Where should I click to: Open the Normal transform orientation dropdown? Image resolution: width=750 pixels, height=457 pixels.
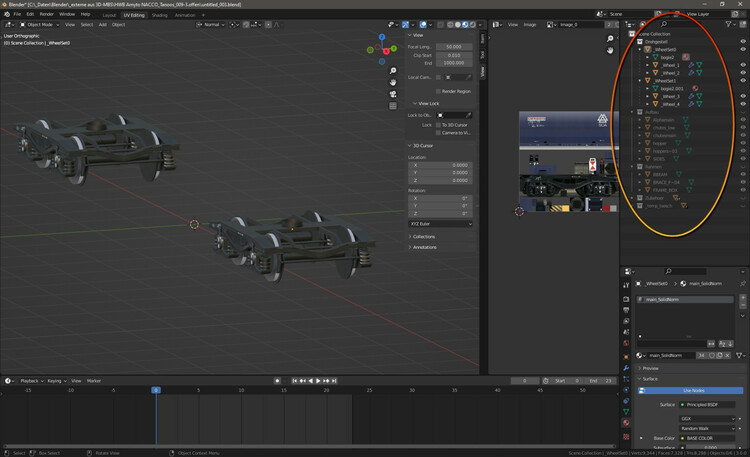pyautogui.click(x=211, y=24)
